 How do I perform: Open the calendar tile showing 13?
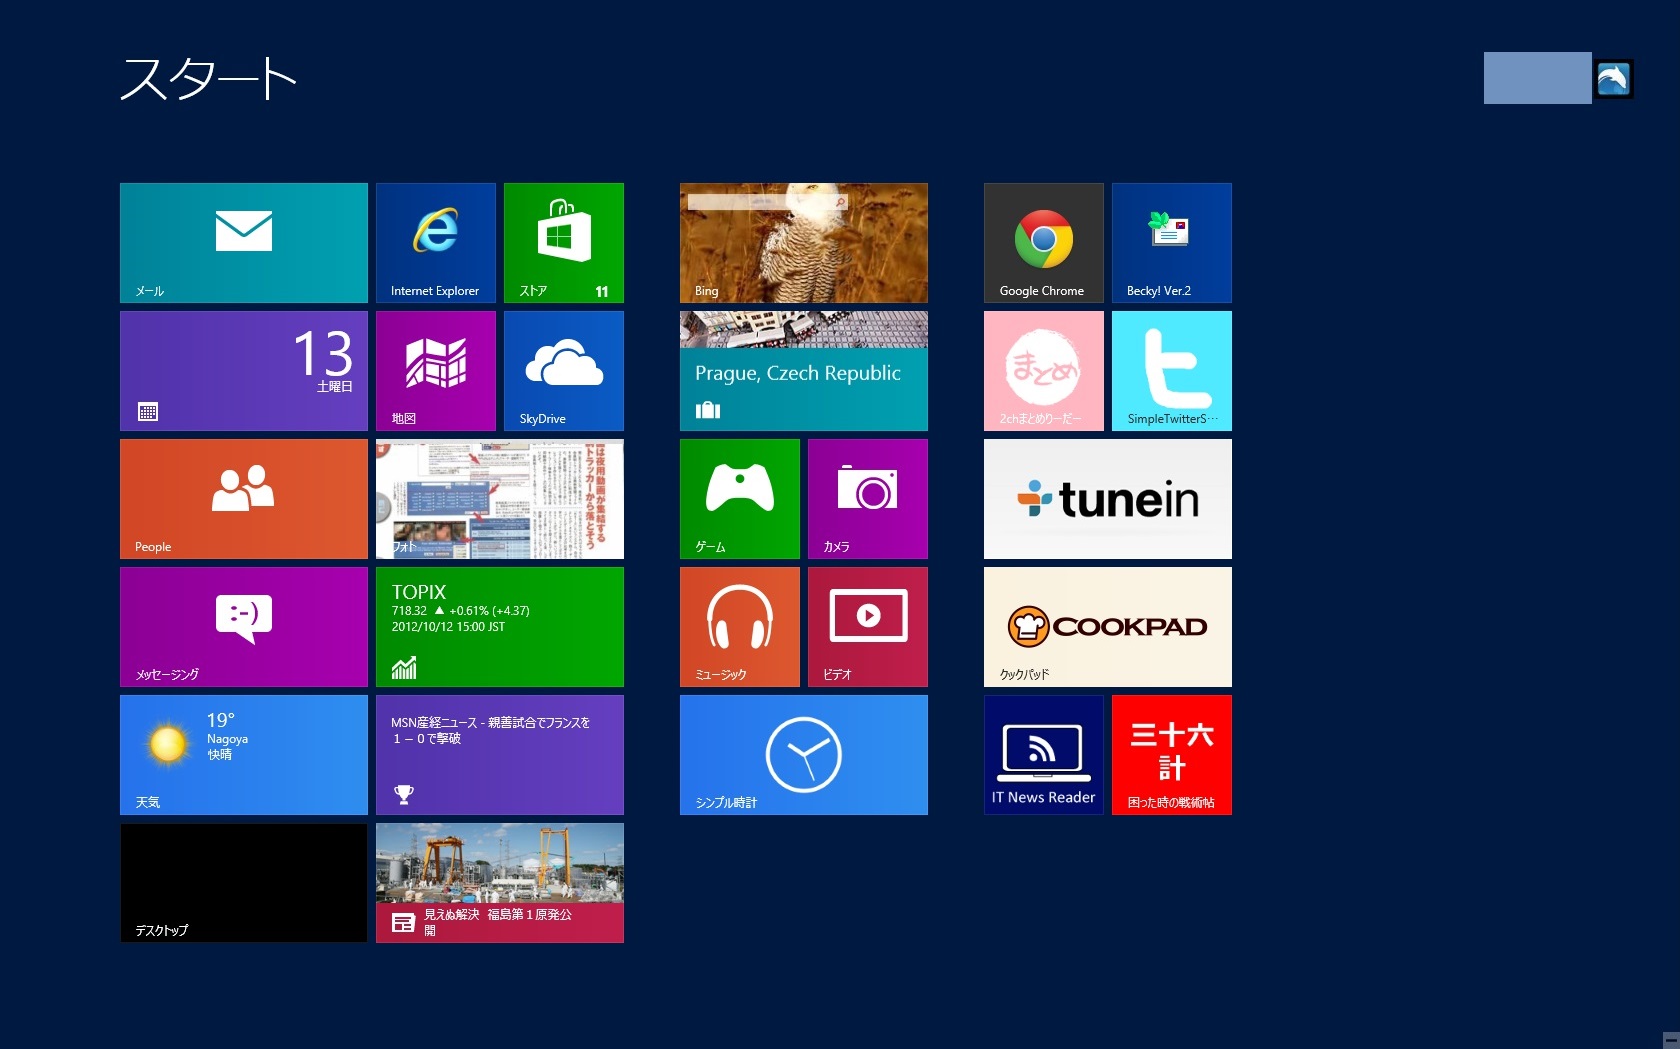coord(244,371)
